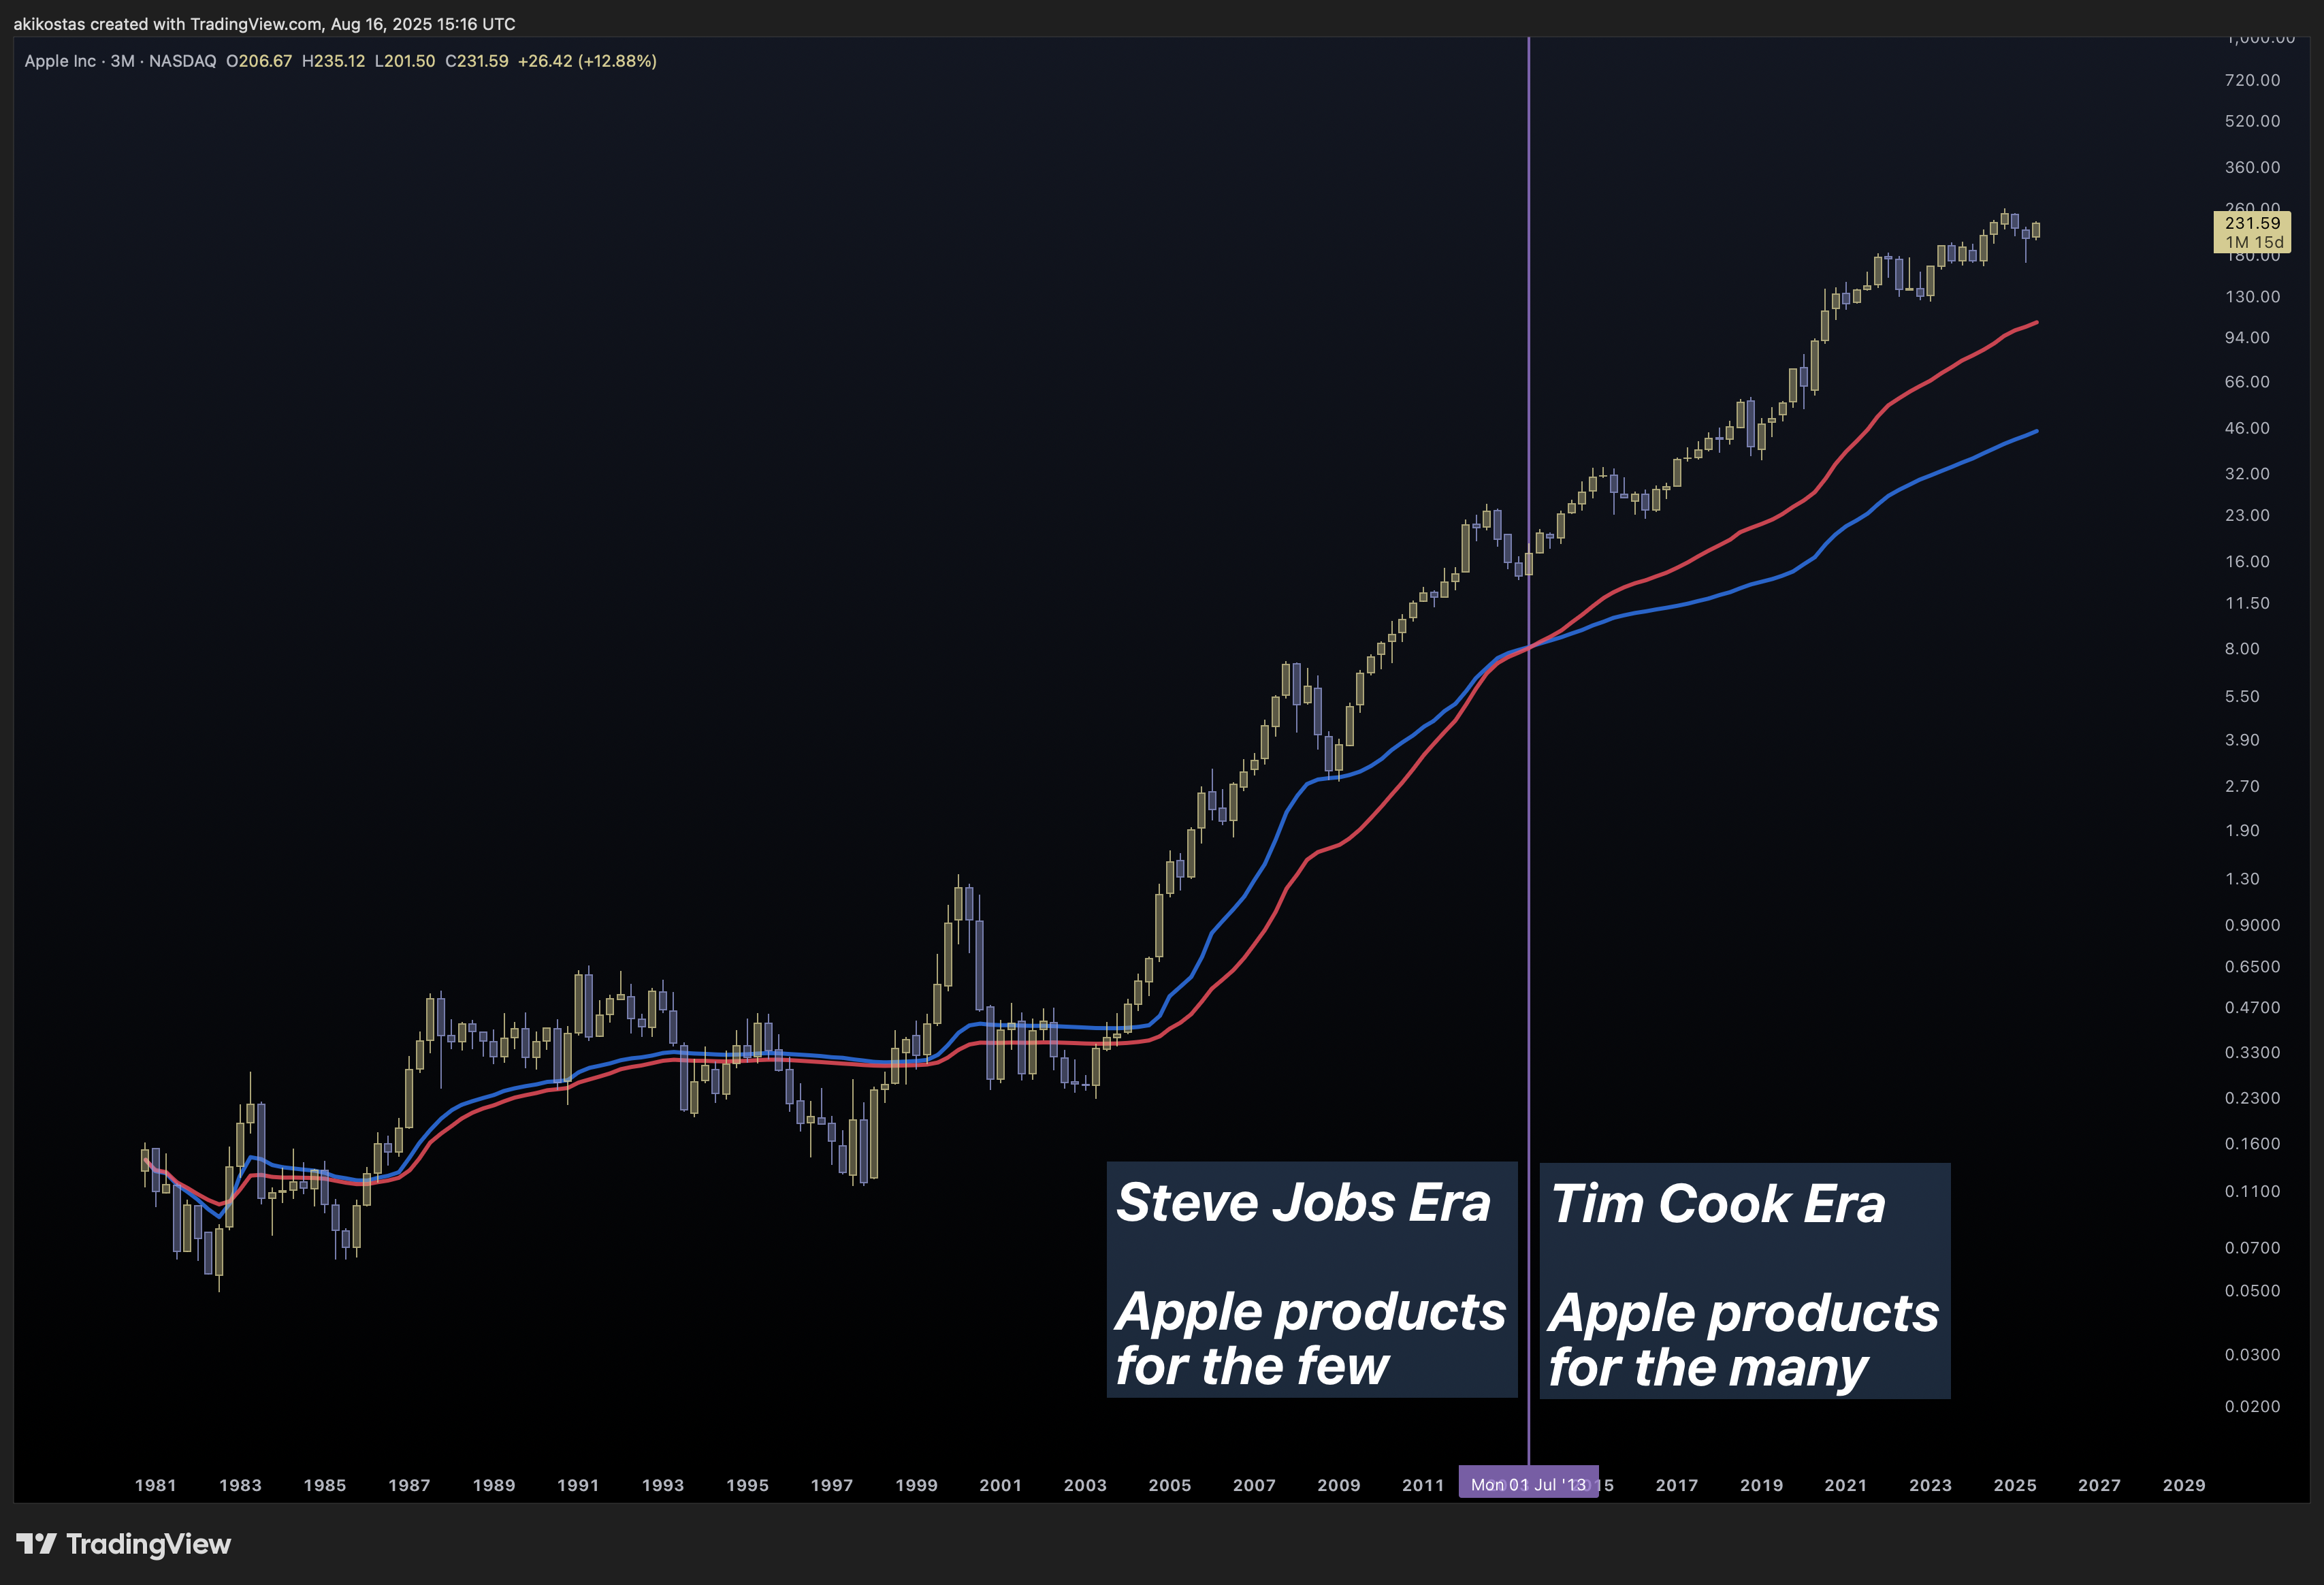Screen dimensions: 2324x1585
Task: Click the 0.9000 price axis label
Action: pos(2252,925)
